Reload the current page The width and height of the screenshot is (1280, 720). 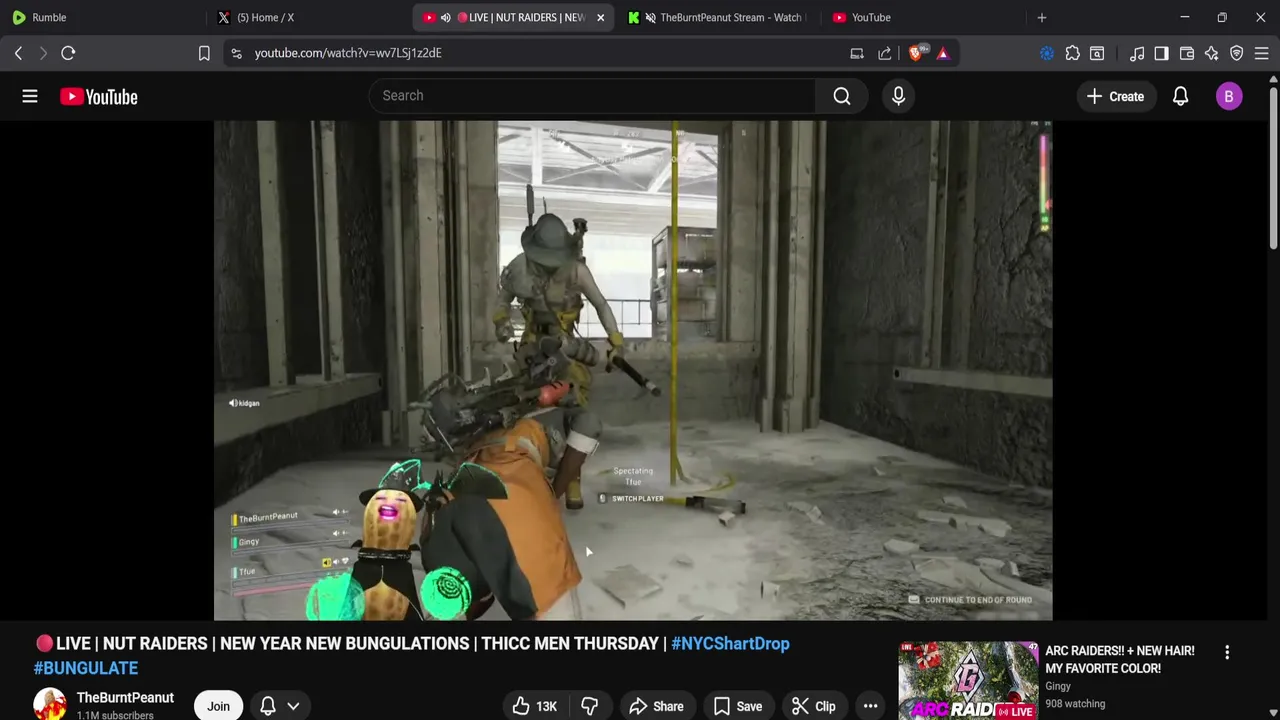(x=68, y=53)
